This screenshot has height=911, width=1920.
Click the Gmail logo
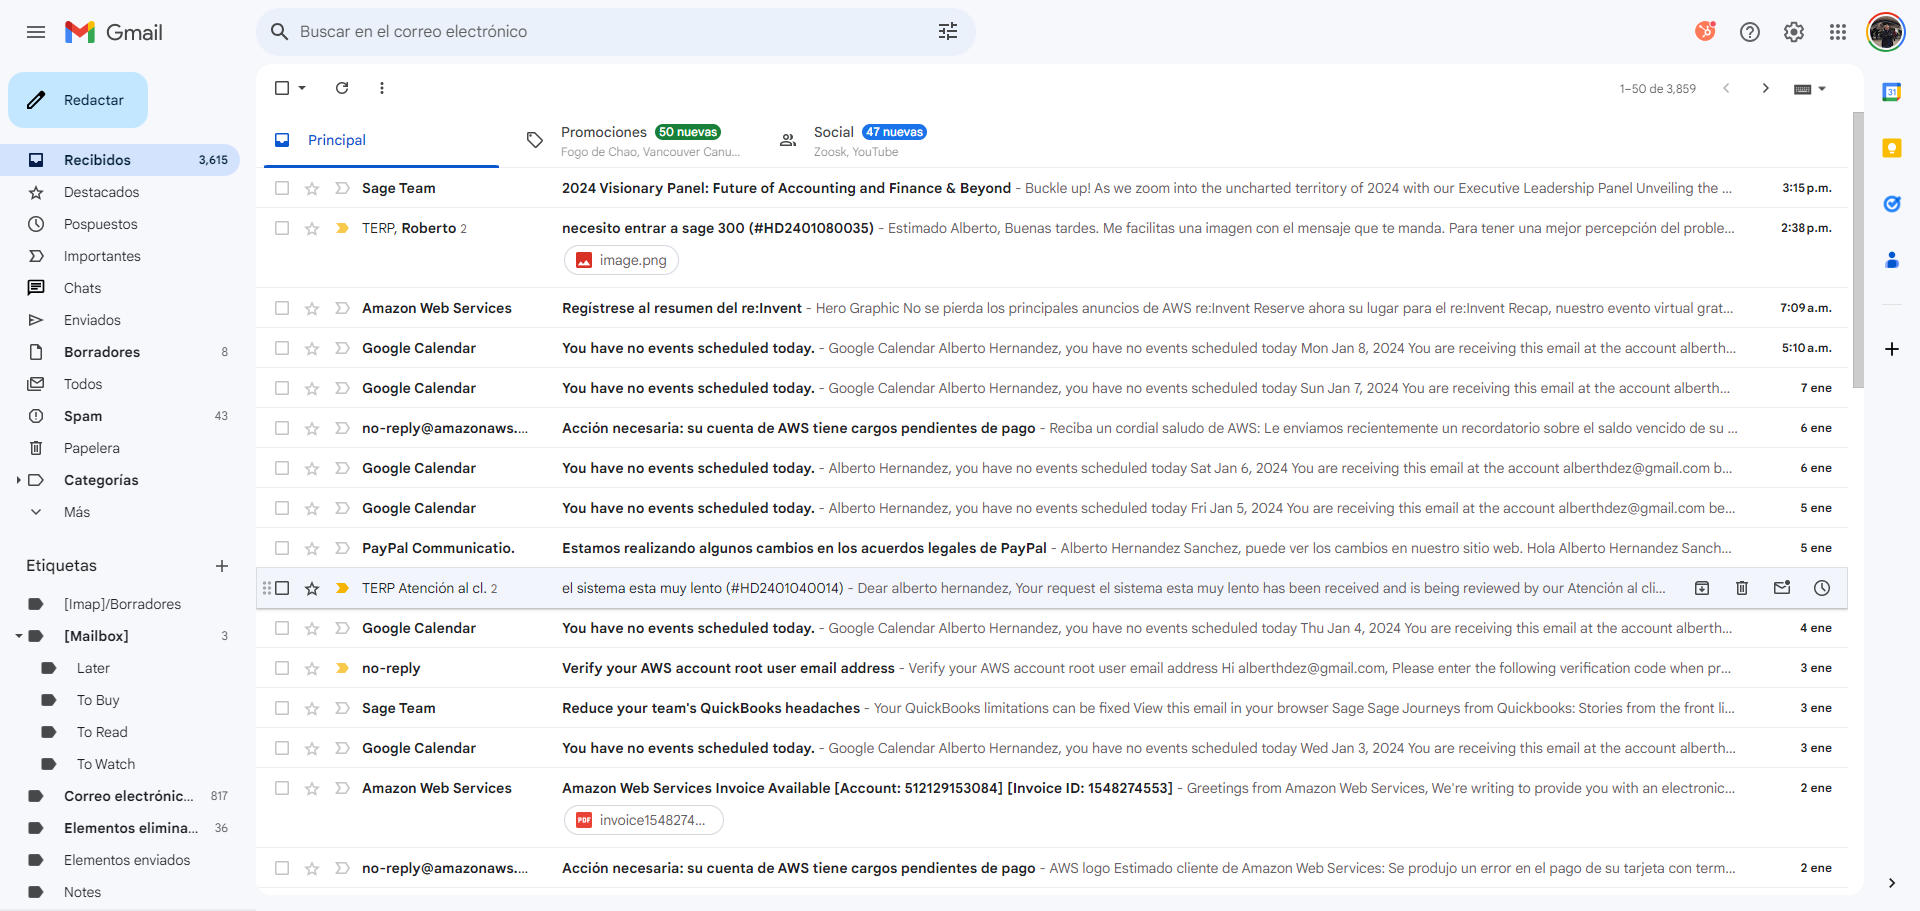click(113, 32)
